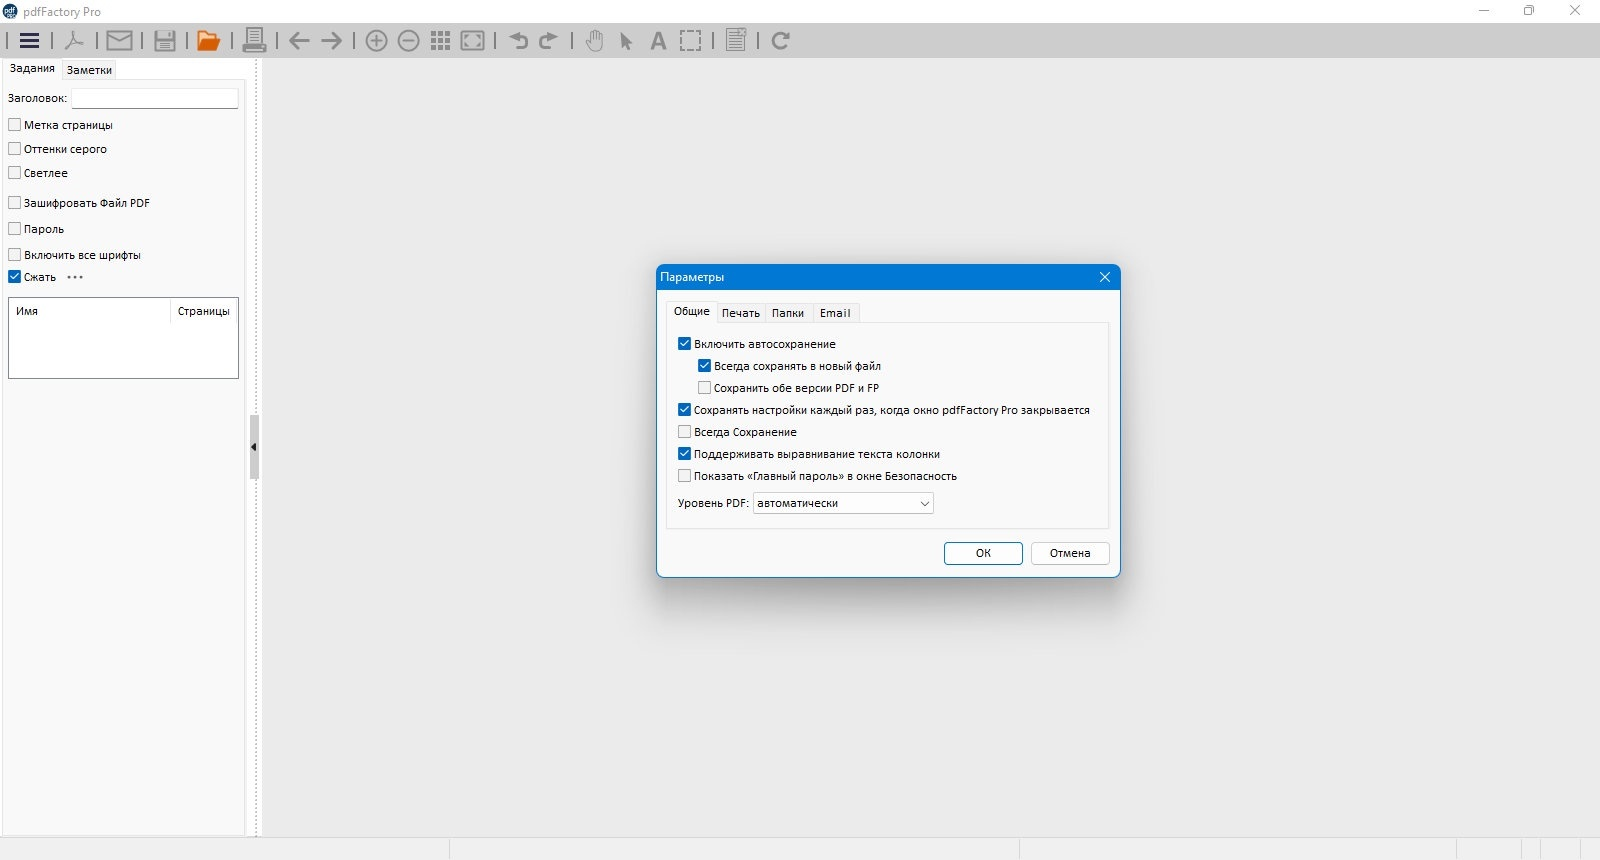Uncheck Включить автосохранение option
This screenshot has height=860, width=1600.
(684, 344)
